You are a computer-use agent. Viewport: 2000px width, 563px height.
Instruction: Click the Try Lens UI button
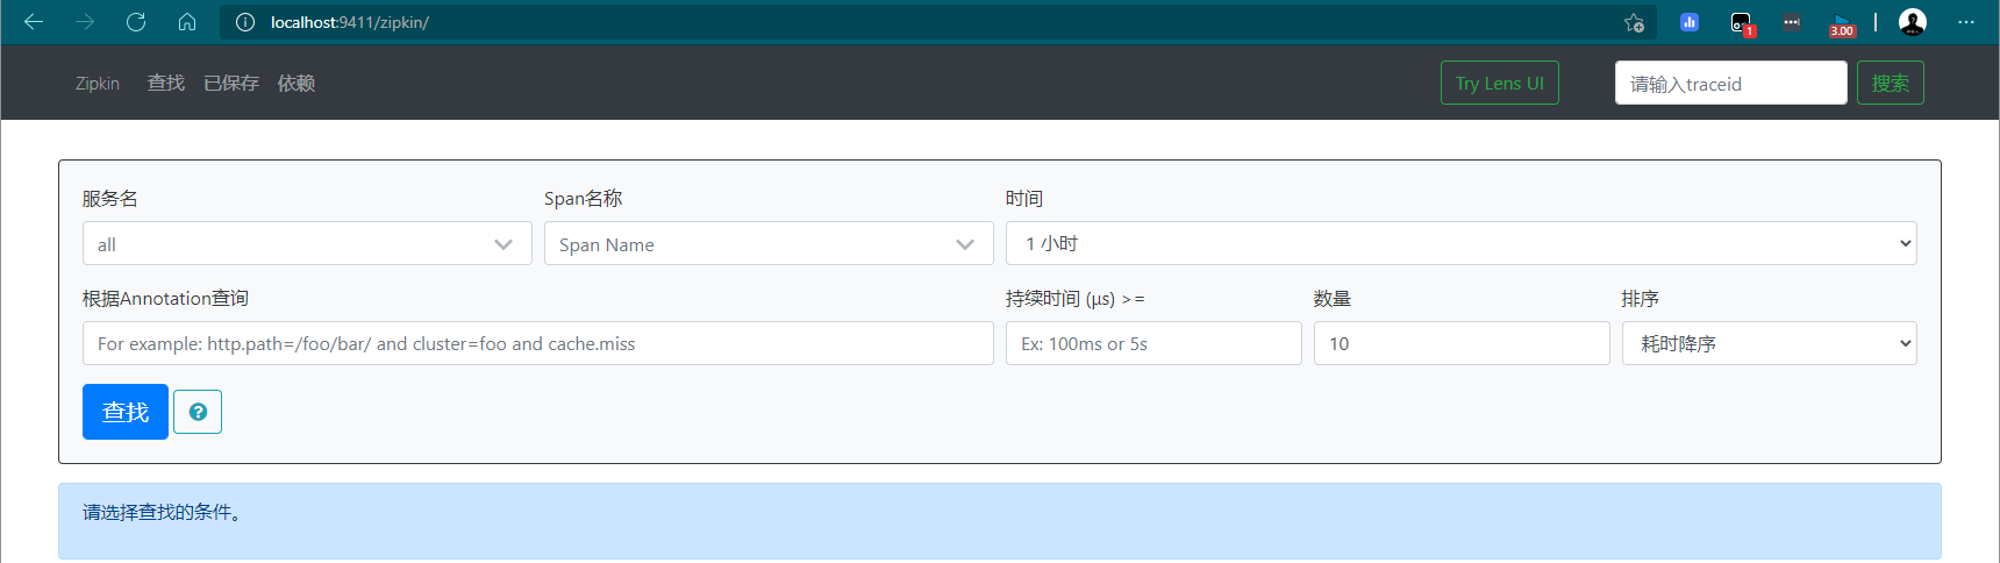pos(1499,83)
